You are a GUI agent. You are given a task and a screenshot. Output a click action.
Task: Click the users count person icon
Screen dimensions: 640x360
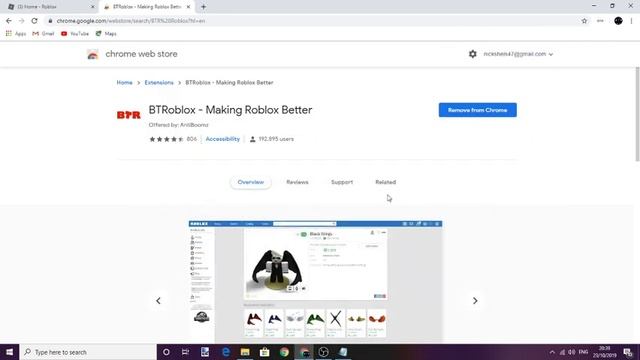[x=253, y=139]
